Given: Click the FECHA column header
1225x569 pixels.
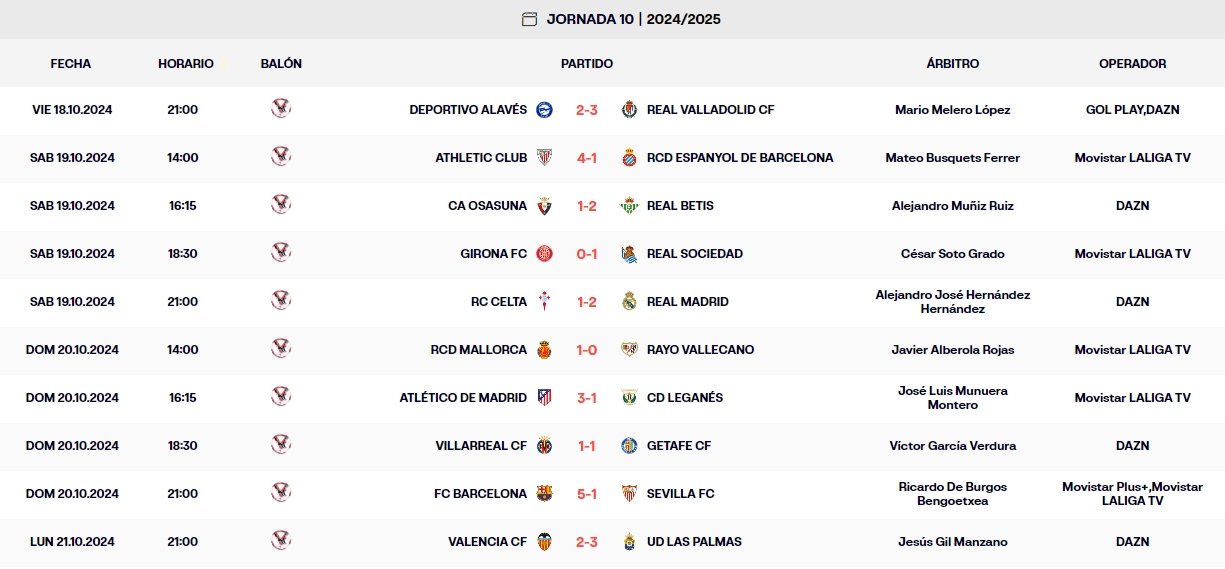Looking at the screenshot, I should click(x=71, y=64).
